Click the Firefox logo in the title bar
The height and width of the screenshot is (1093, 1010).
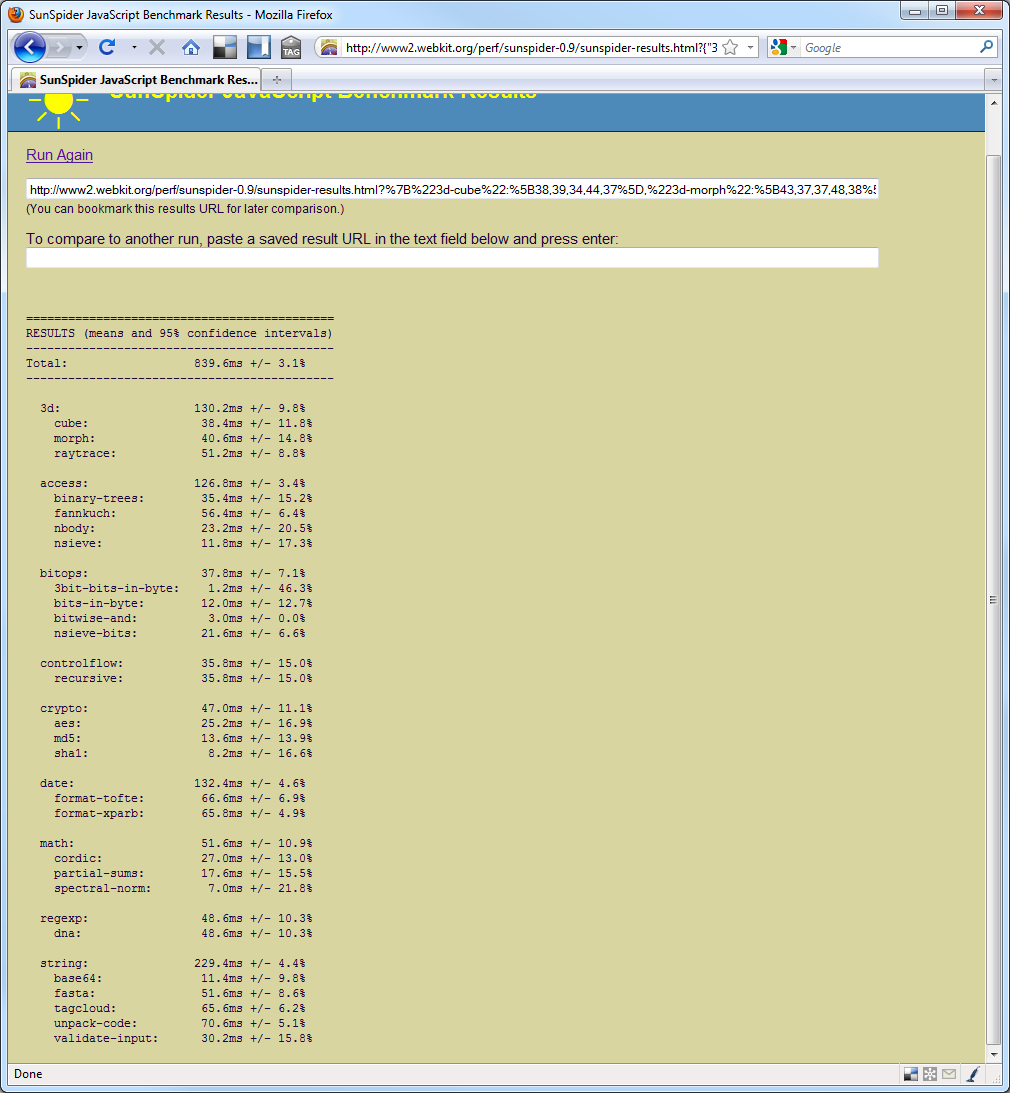[x=15, y=14]
